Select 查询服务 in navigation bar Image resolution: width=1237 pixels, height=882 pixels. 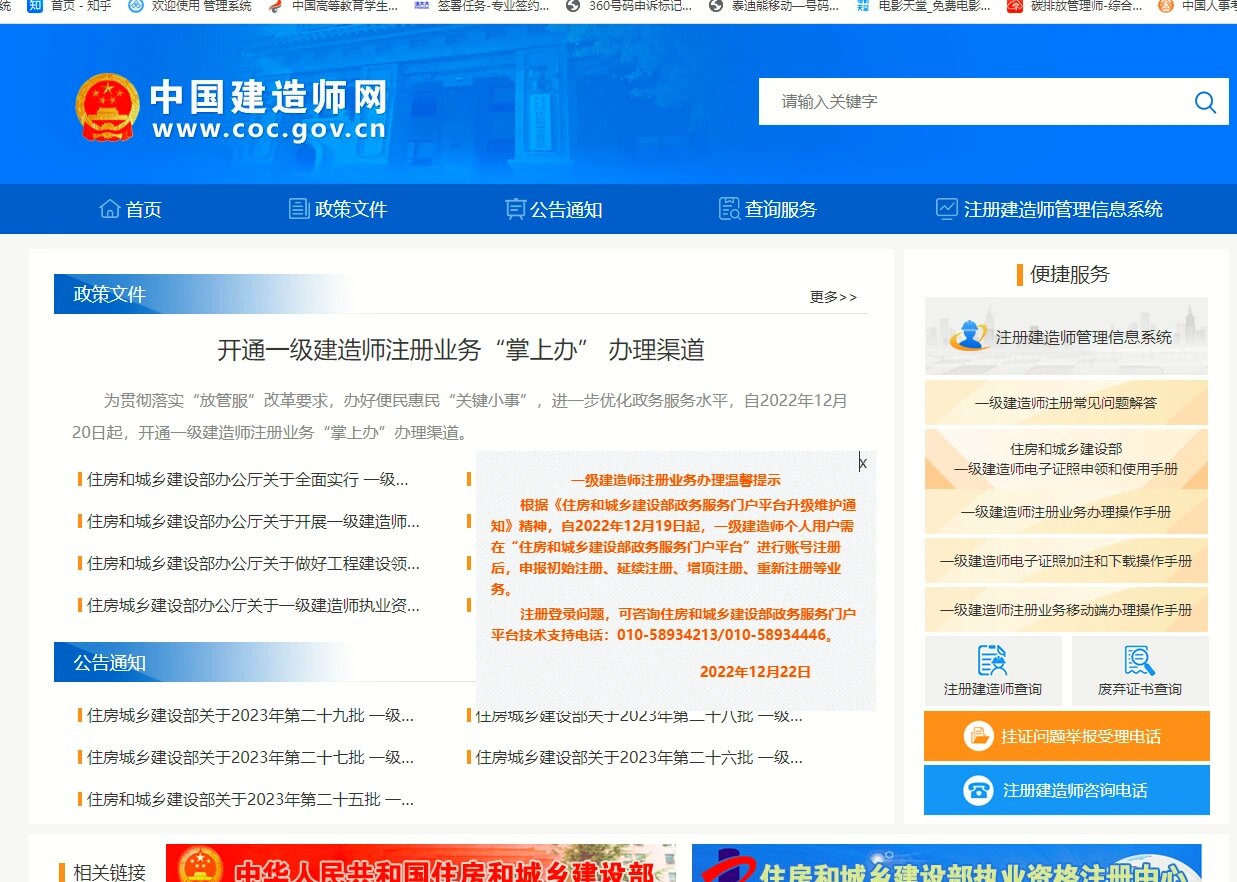click(x=768, y=209)
